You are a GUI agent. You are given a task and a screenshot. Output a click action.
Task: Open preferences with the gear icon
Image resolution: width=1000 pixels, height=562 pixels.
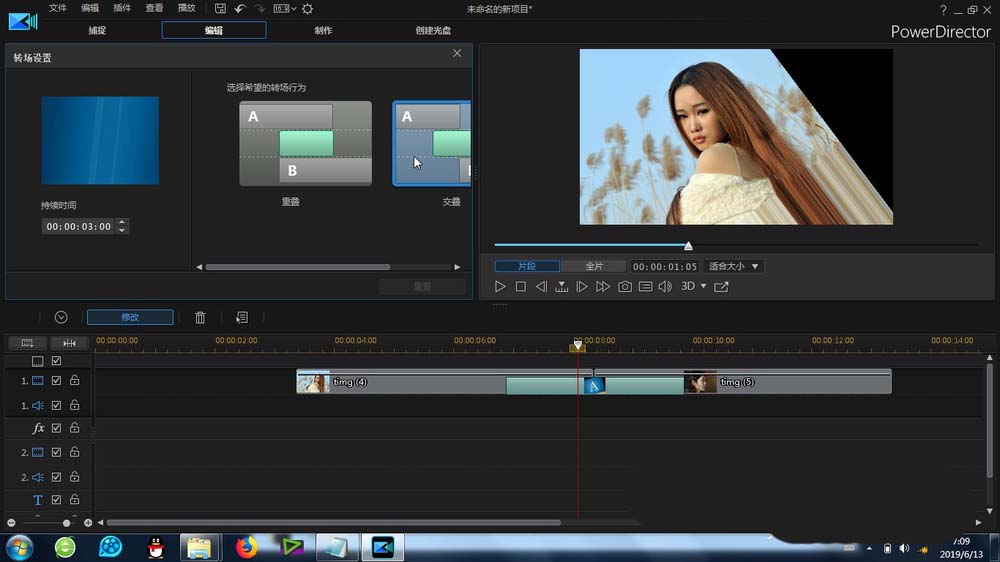pos(308,8)
